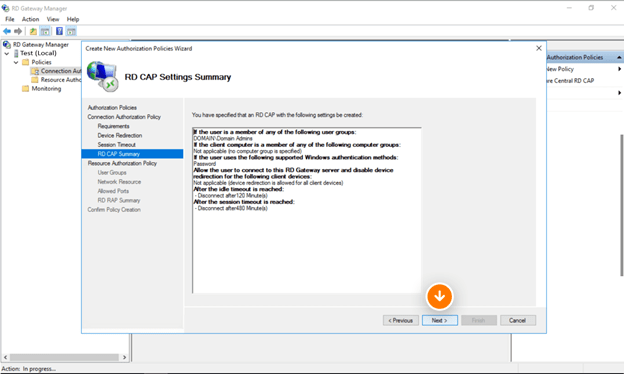Viewport: 624px width, 374px height.
Task: Select Confirm Policy Creation wizard step
Action: [x=114, y=210]
